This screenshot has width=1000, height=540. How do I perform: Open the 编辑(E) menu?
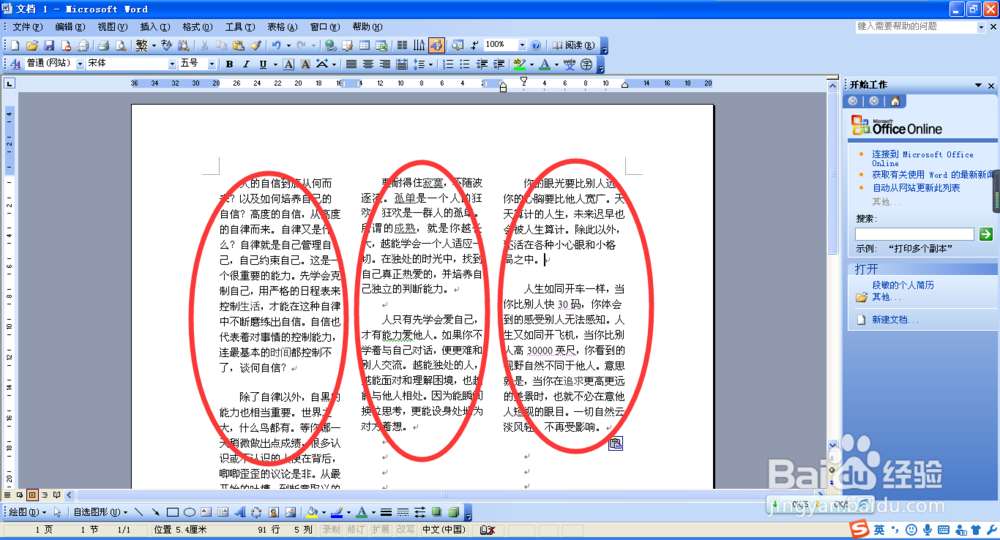tap(70, 27)
